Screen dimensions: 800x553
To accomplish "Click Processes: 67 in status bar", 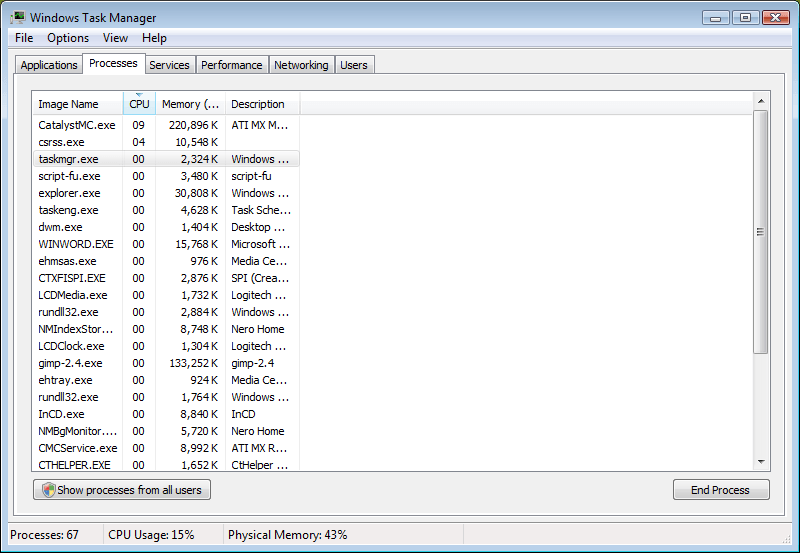I will (44, 535).
